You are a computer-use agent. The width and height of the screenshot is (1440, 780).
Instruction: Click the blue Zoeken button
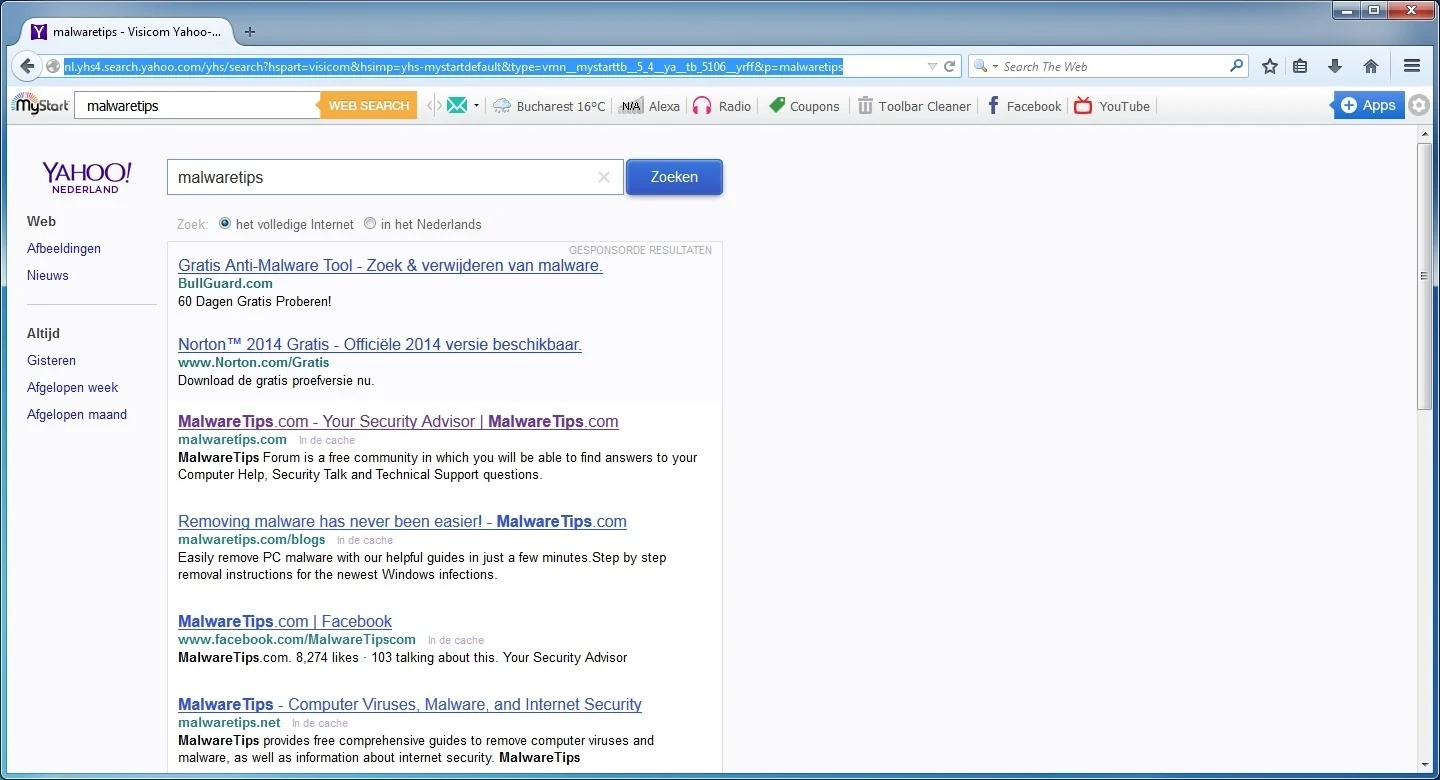click(x=674, y=177)
